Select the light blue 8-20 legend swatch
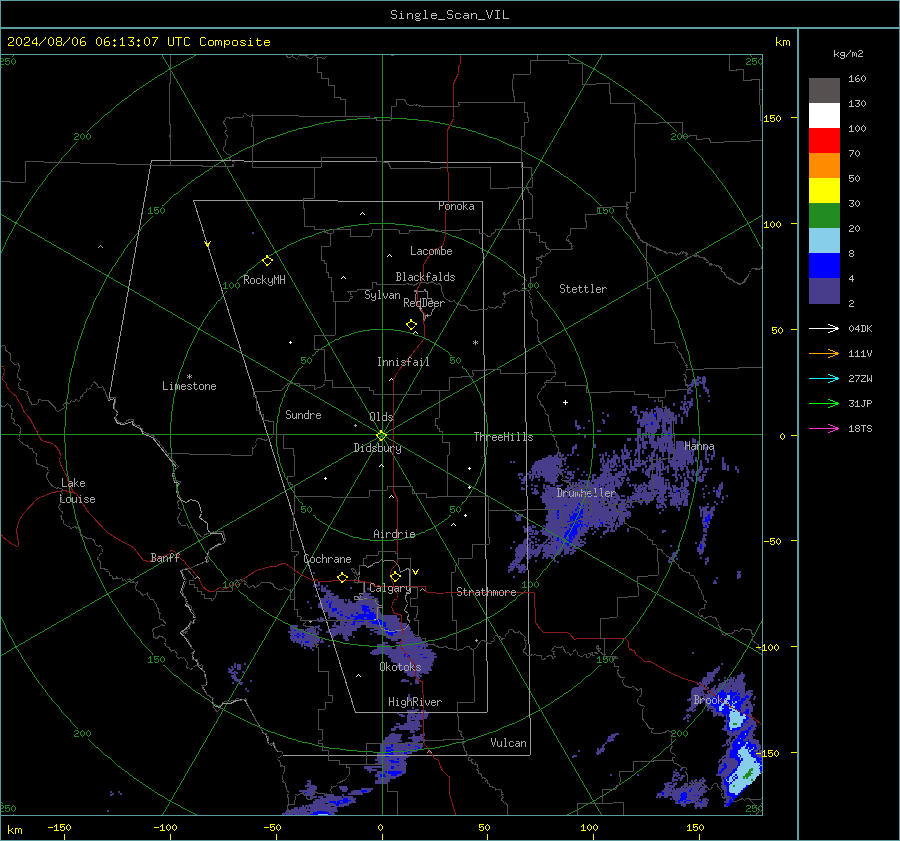 [824, 241]
